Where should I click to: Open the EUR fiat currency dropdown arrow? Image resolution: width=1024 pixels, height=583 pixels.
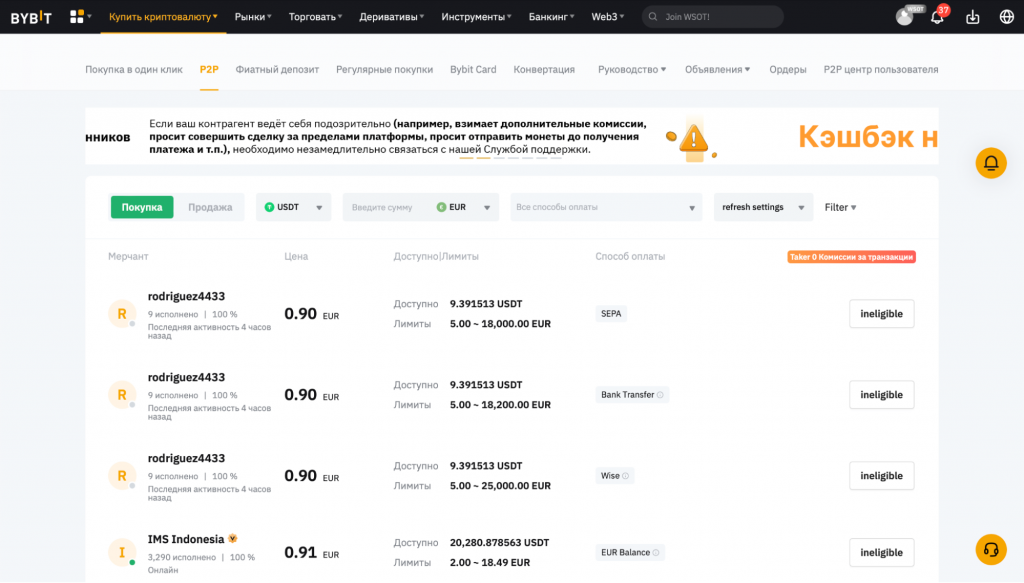487,208
